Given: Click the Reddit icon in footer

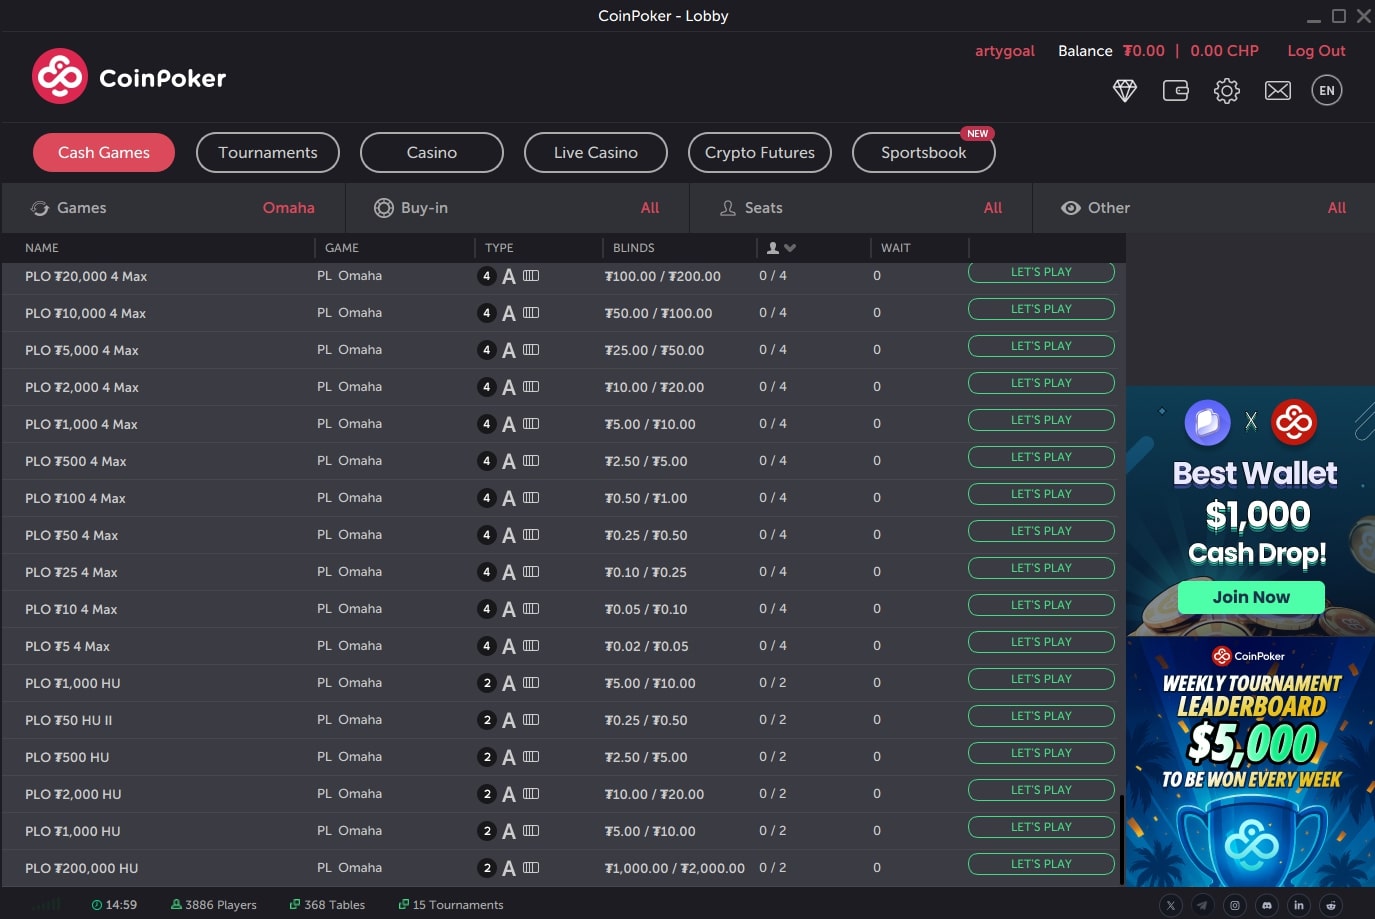Looking at the screenshot, I should 1331,905.
